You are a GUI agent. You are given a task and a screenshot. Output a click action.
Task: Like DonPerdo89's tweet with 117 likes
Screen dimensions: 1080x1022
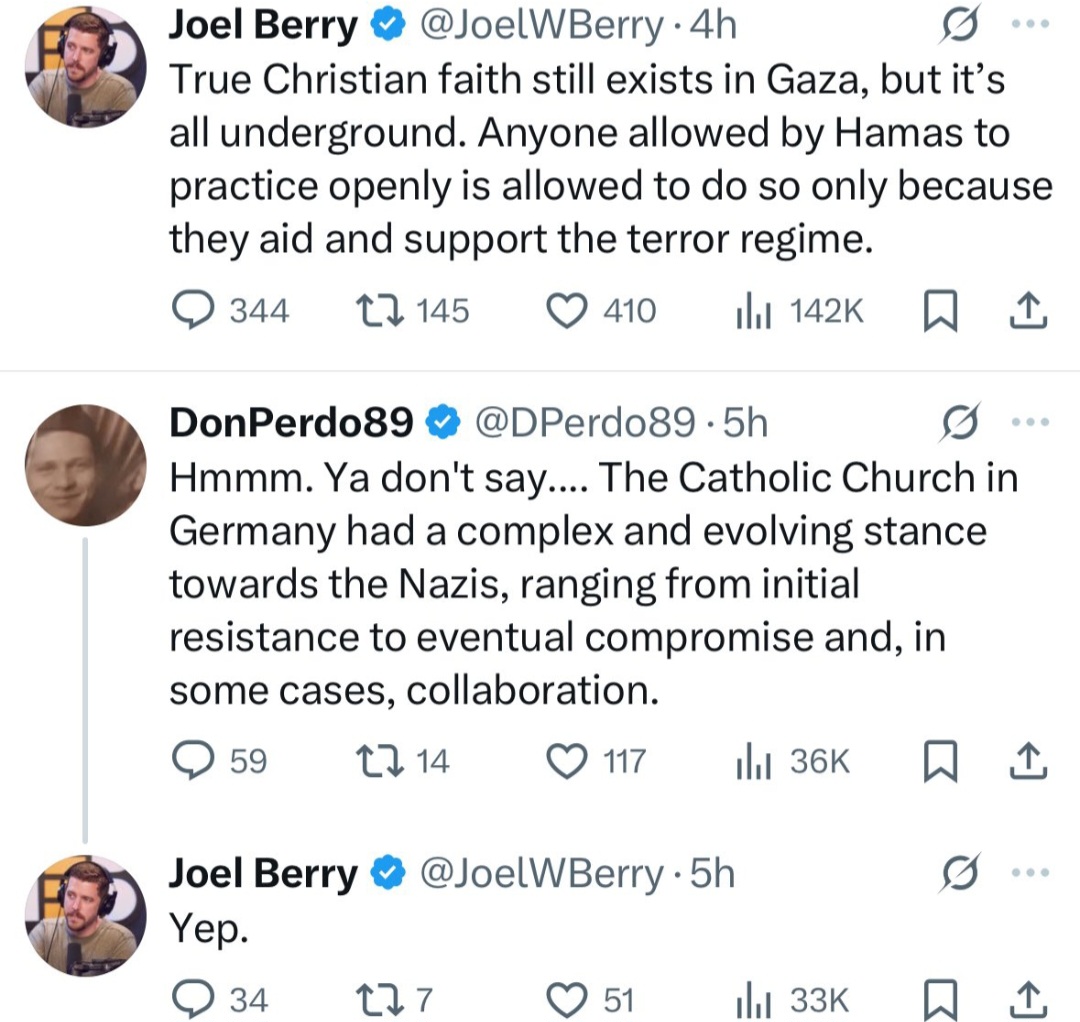point(596,761)
